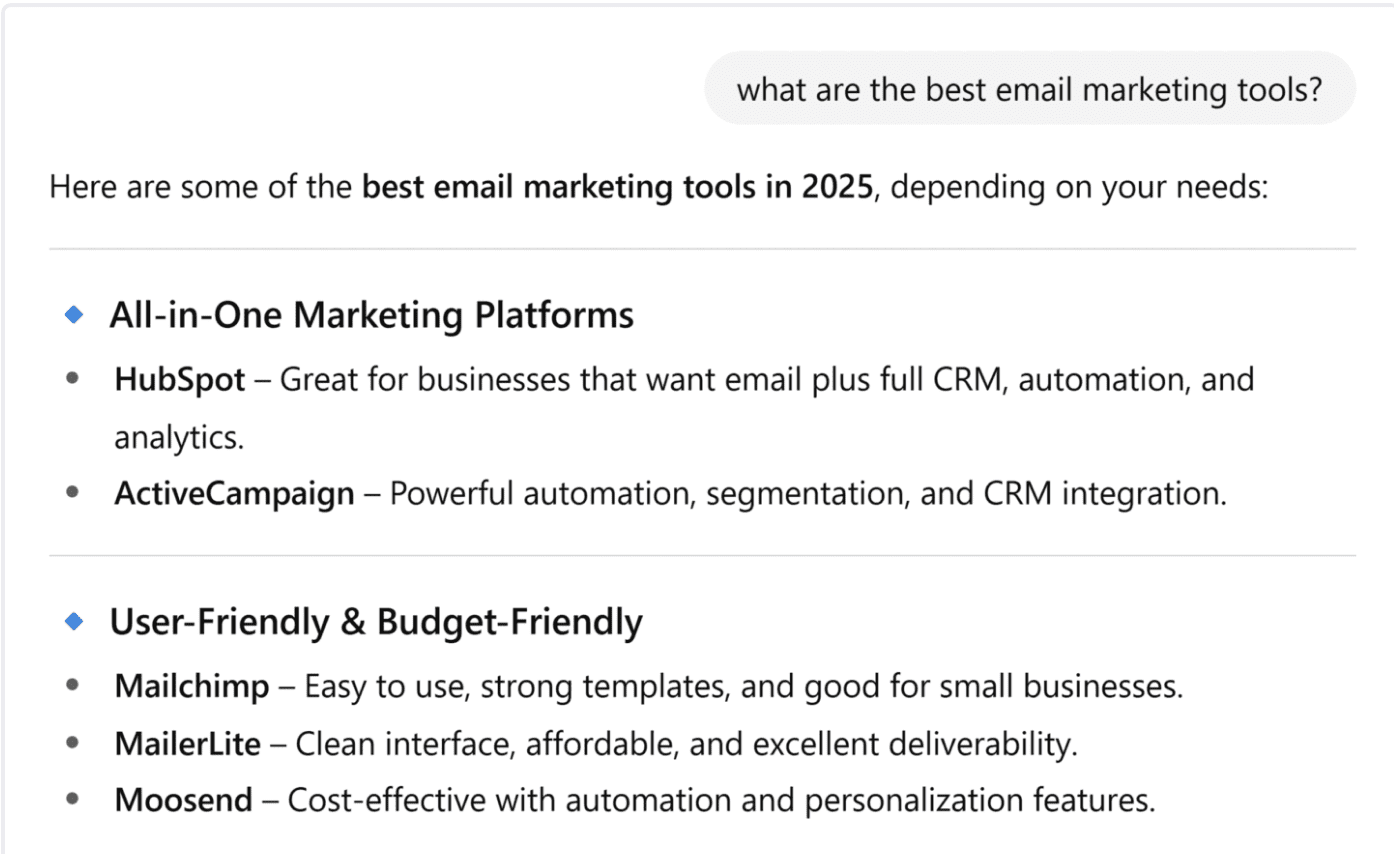Click the word "analytics." under HubSpot
This screenshot has height=854, width=1394.
[179, 437]
